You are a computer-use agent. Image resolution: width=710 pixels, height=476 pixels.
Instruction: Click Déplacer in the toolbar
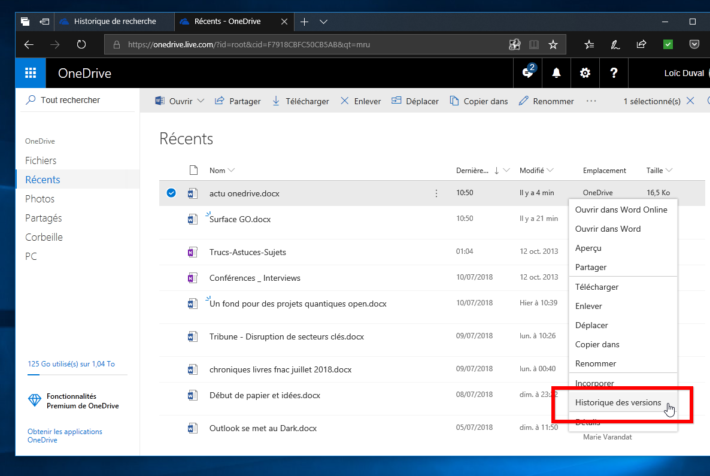tap(415, 101)
